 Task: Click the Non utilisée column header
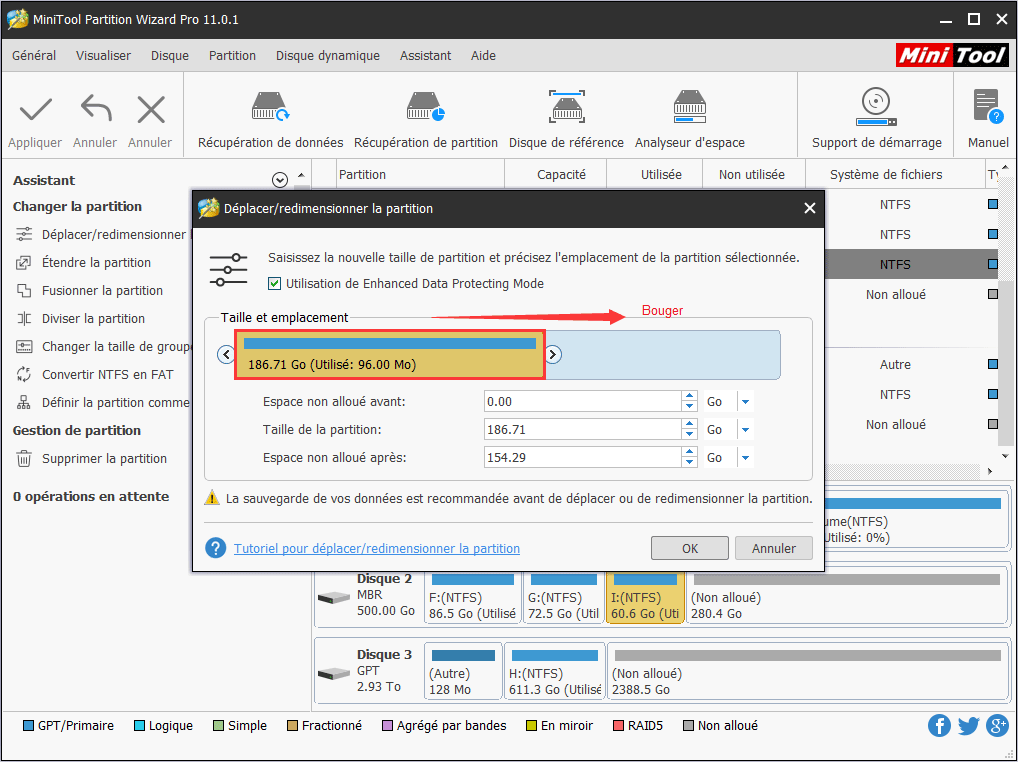754,175
